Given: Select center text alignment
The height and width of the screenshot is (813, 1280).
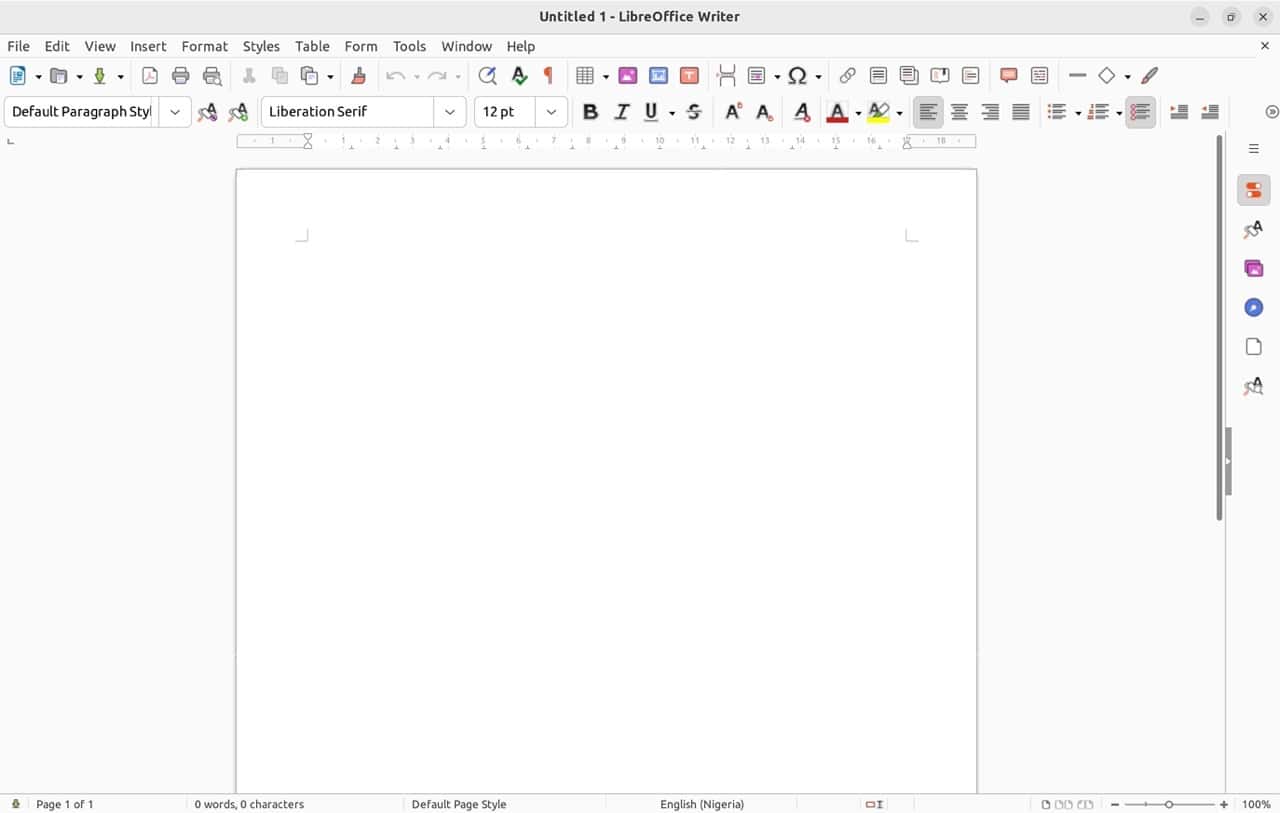Looking at the screenshot, I should tap(959, 111).
